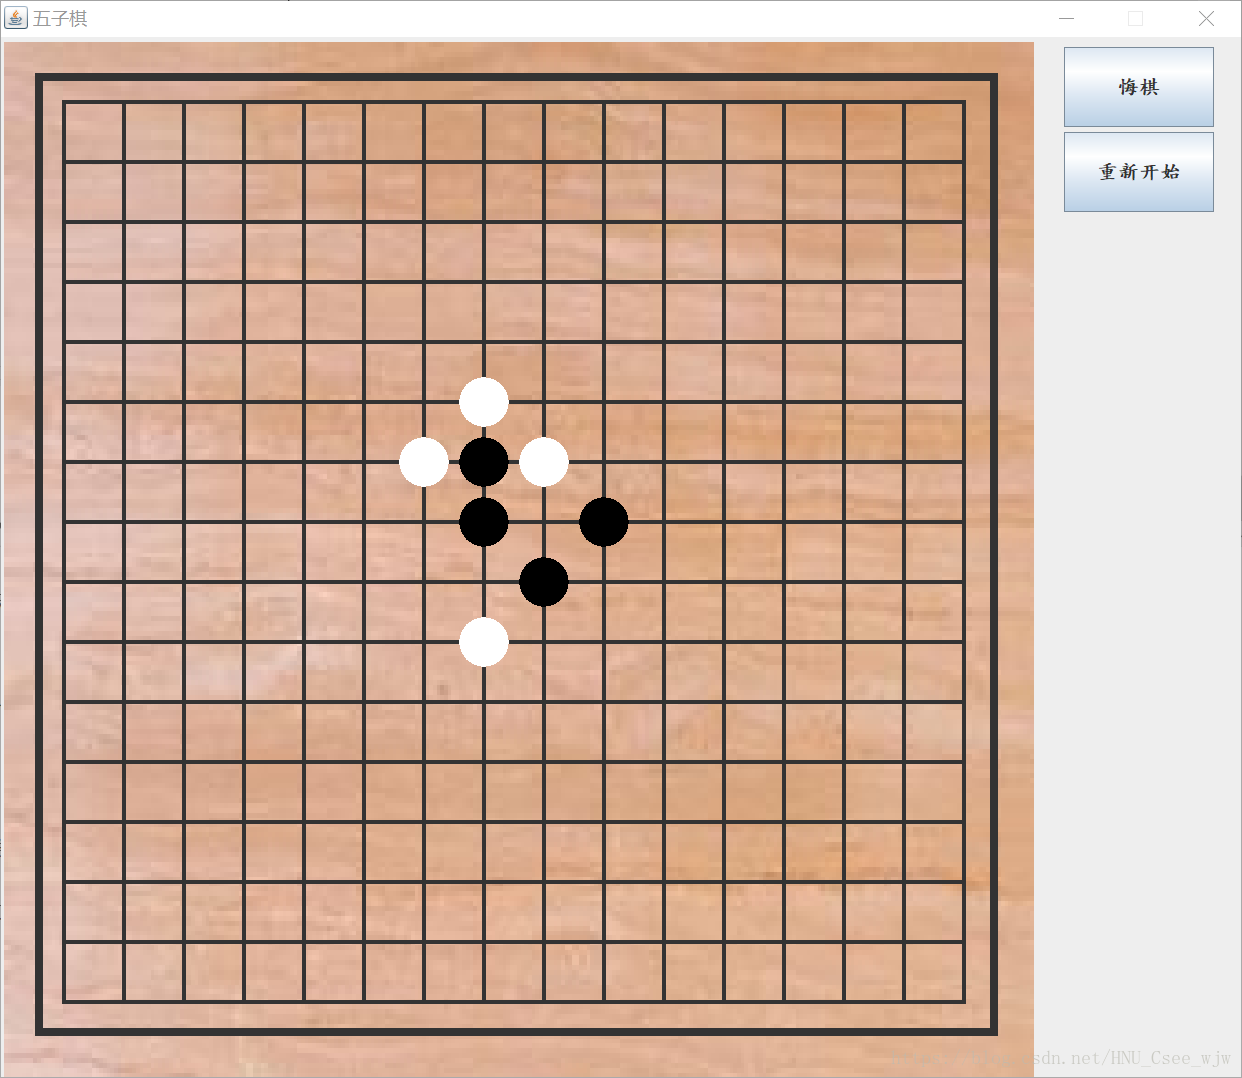Click the leftmost white stone
The height and width of the screenshot is (1078, 1242).
point(424,462)
